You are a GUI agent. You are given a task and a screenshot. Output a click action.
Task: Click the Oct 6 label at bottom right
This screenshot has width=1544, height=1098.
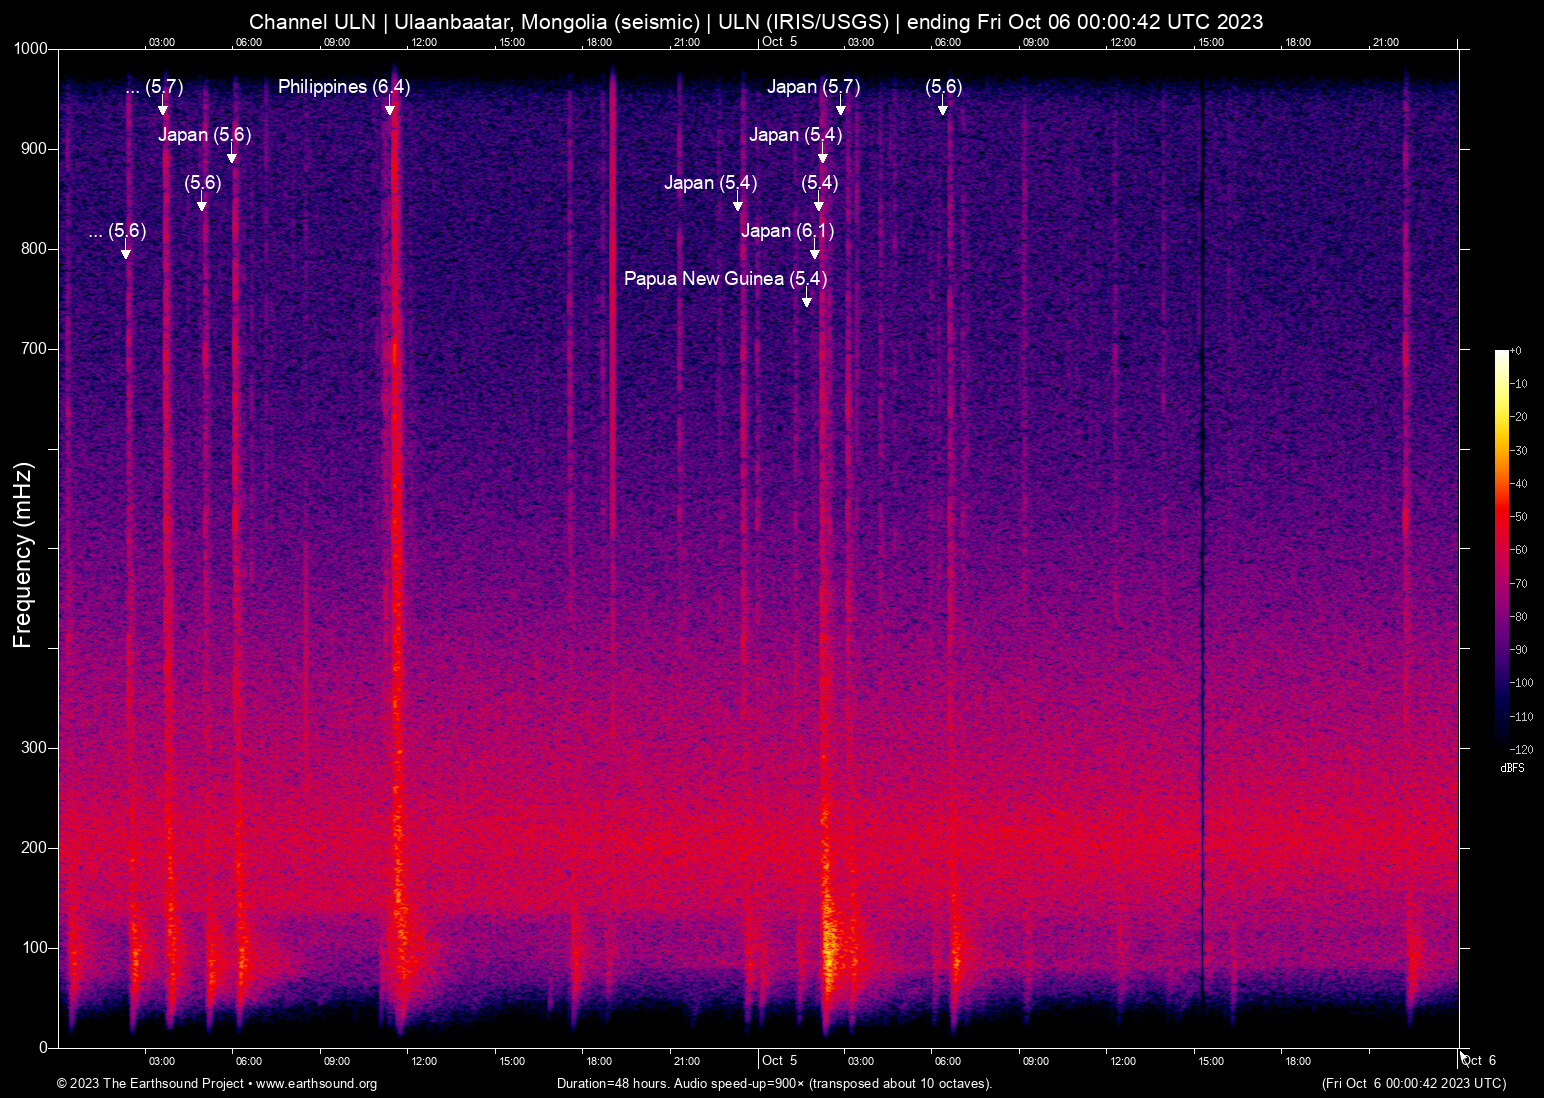[1479, 1060]
